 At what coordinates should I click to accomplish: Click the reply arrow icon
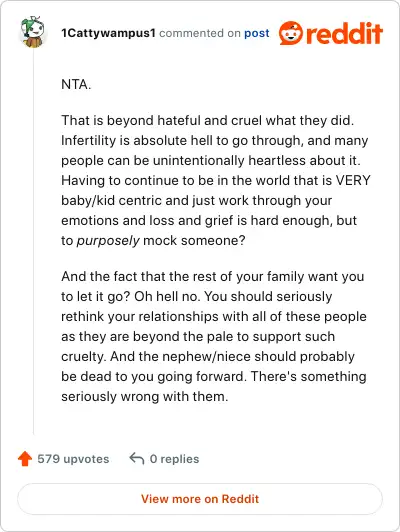coord(137,458)
